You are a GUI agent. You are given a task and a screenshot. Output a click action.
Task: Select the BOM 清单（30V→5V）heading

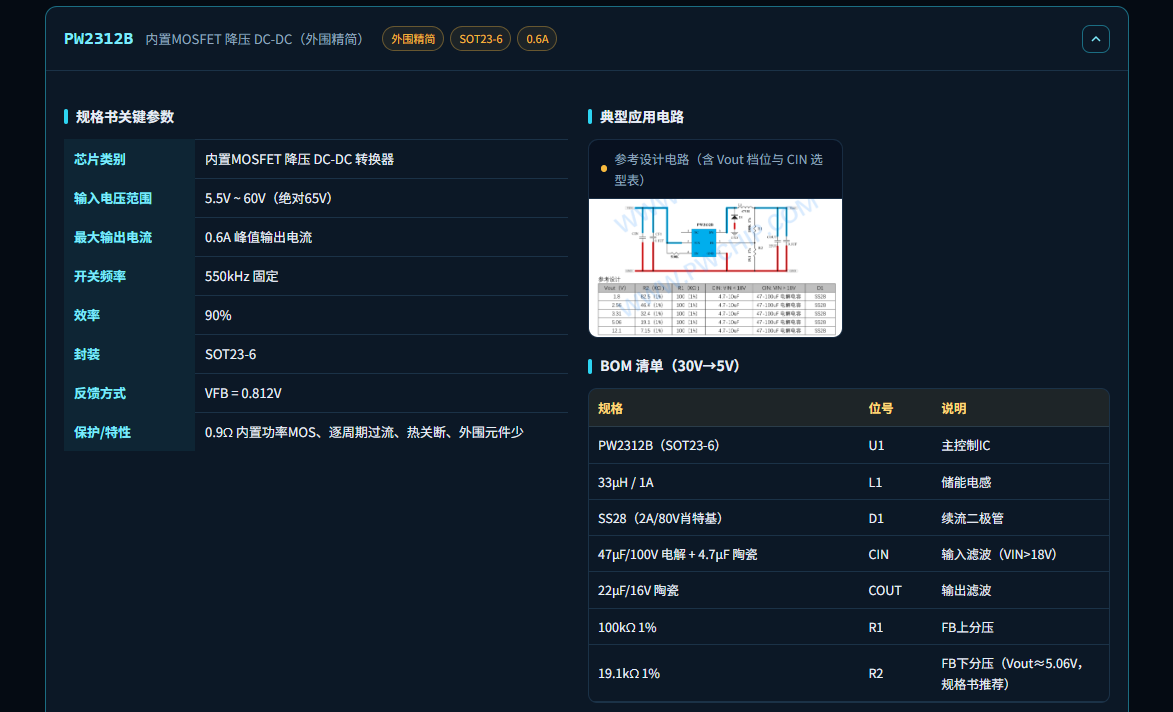pyautogui.click(x=670, y=366)
